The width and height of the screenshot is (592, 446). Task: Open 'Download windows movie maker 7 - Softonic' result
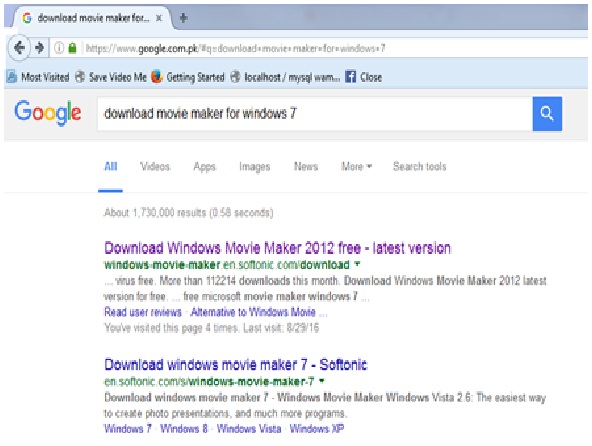tap(236, 365)
